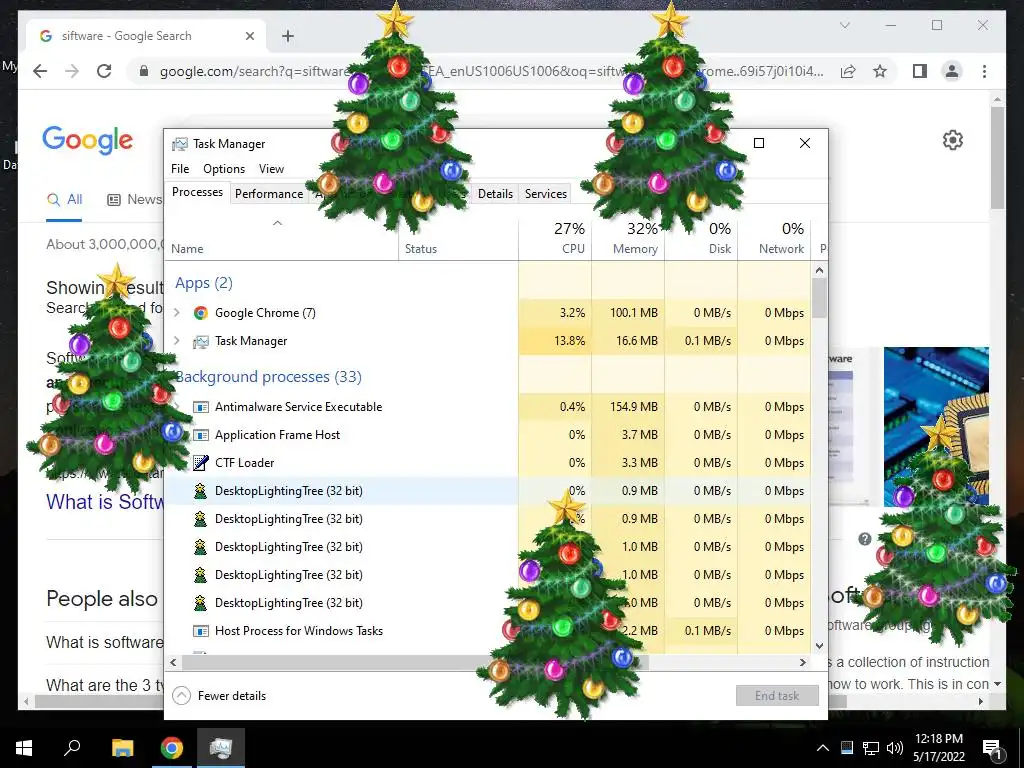Viewport: 1024px width, 768px height.
Task: Select the Application Frame Host row
Action: [488, 435]
